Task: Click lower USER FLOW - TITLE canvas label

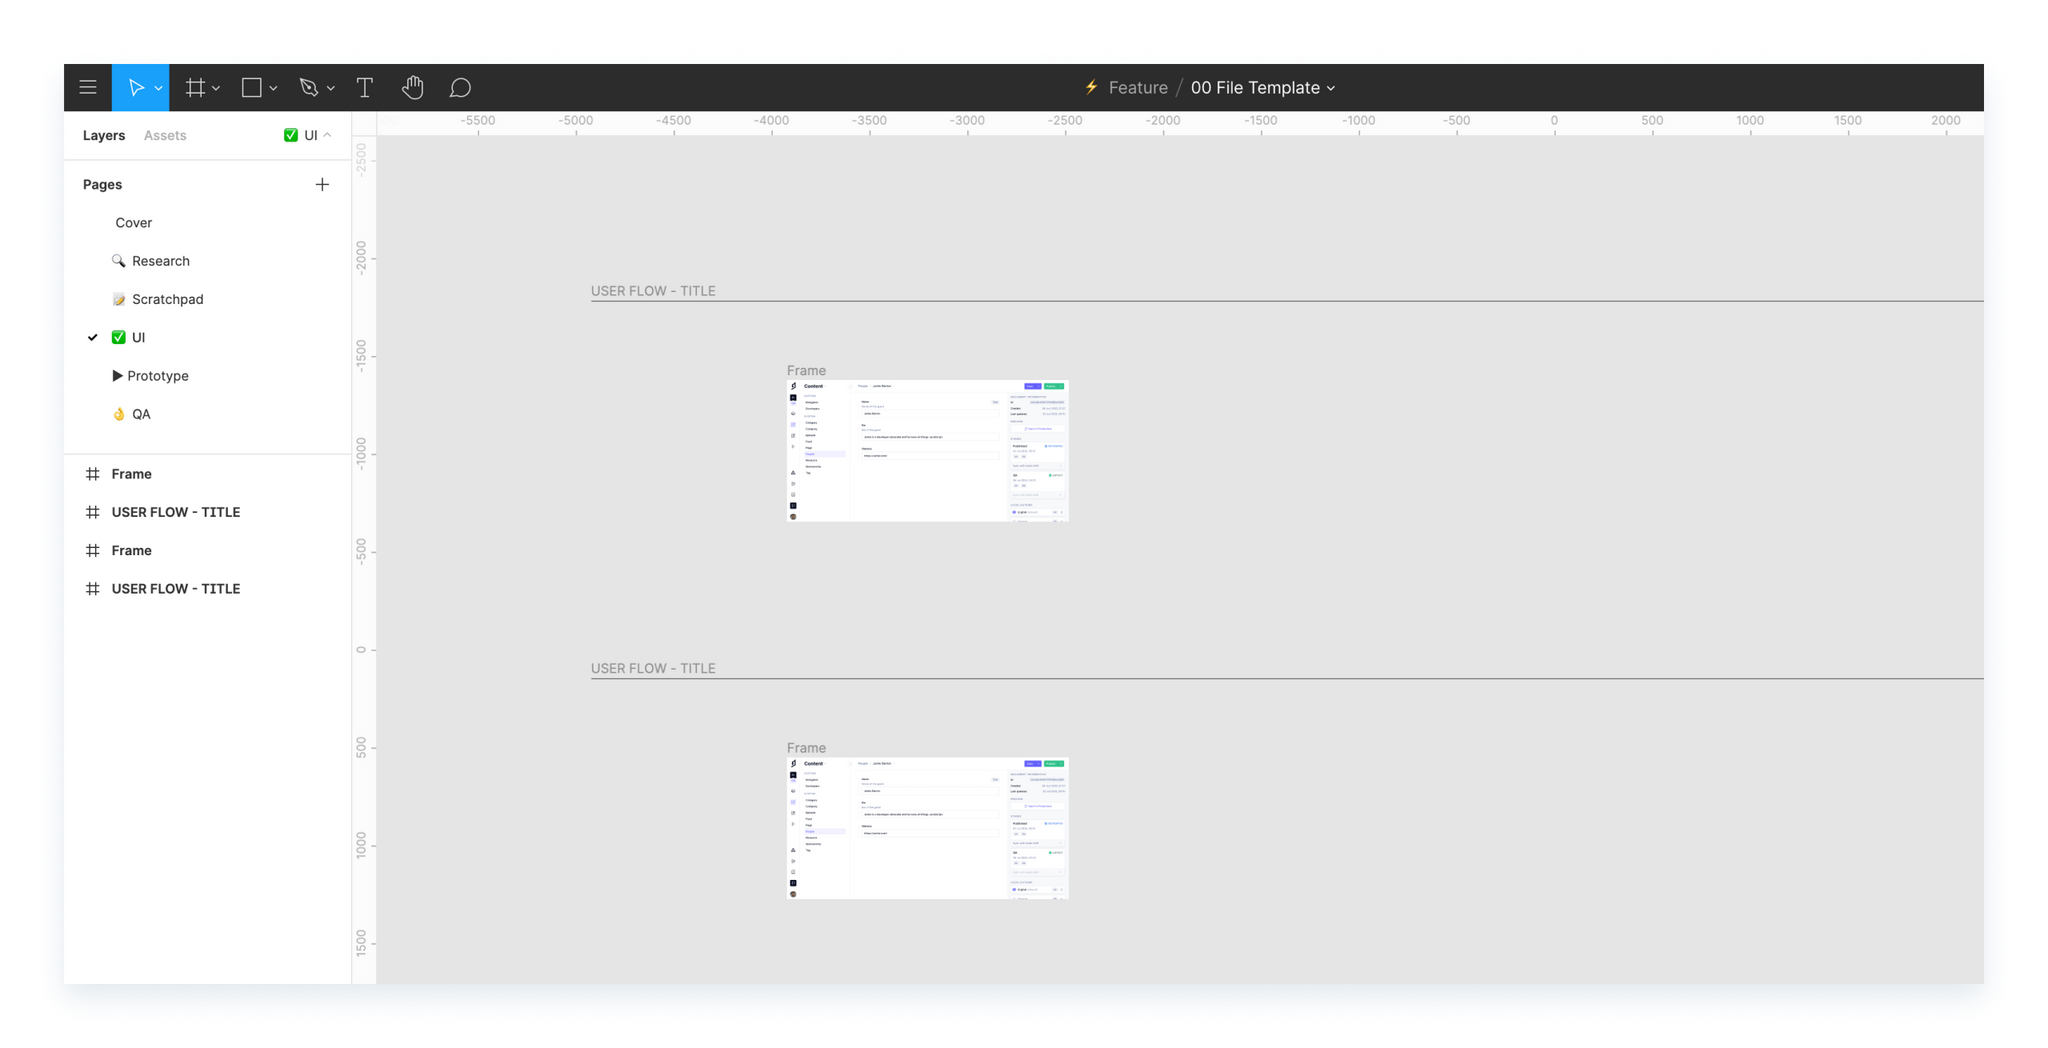Action: 653,668
